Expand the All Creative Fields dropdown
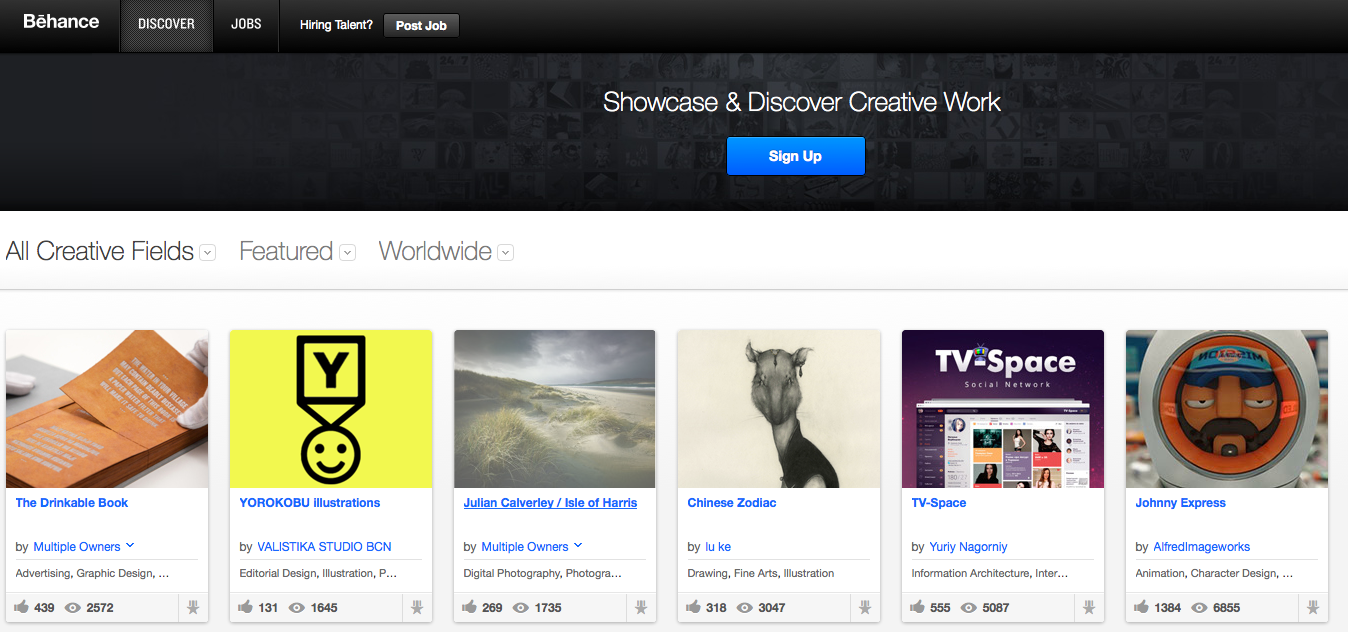The width and height of the screenshot is (1348, 632). pyautogui.click(x=208, y=253)
